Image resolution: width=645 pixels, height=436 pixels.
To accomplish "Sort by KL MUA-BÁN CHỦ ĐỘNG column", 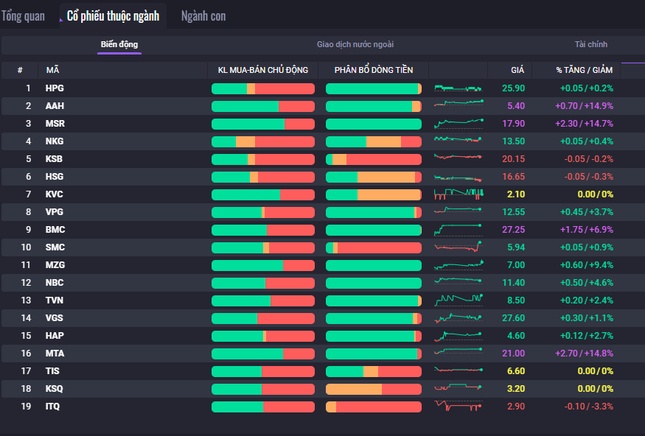I will click(263, 70).
